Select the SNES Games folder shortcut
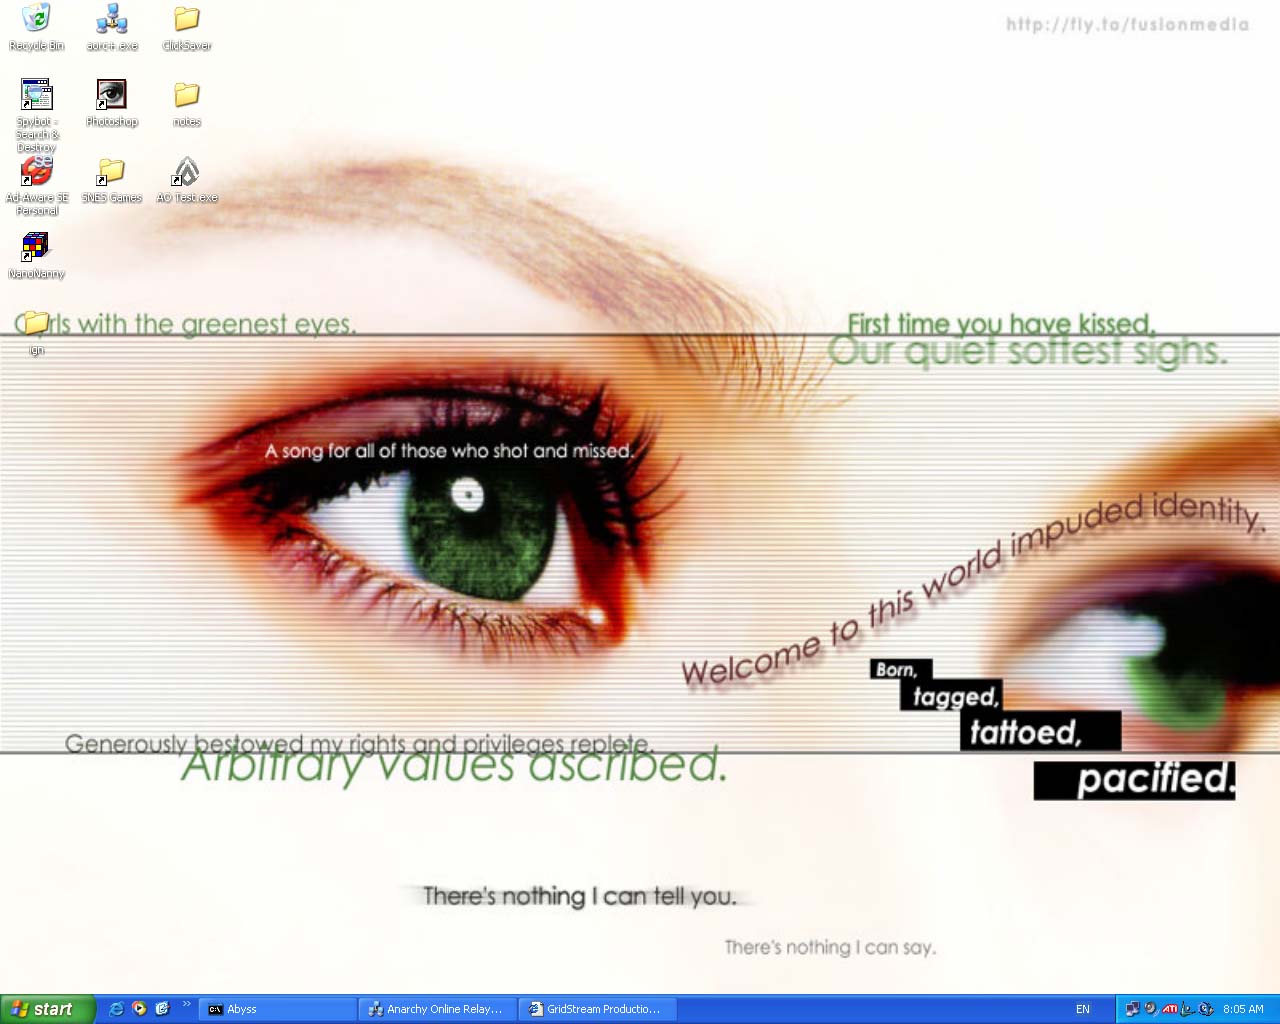1280x1024 pixels. pyautogui.click(x=111, y=172)
